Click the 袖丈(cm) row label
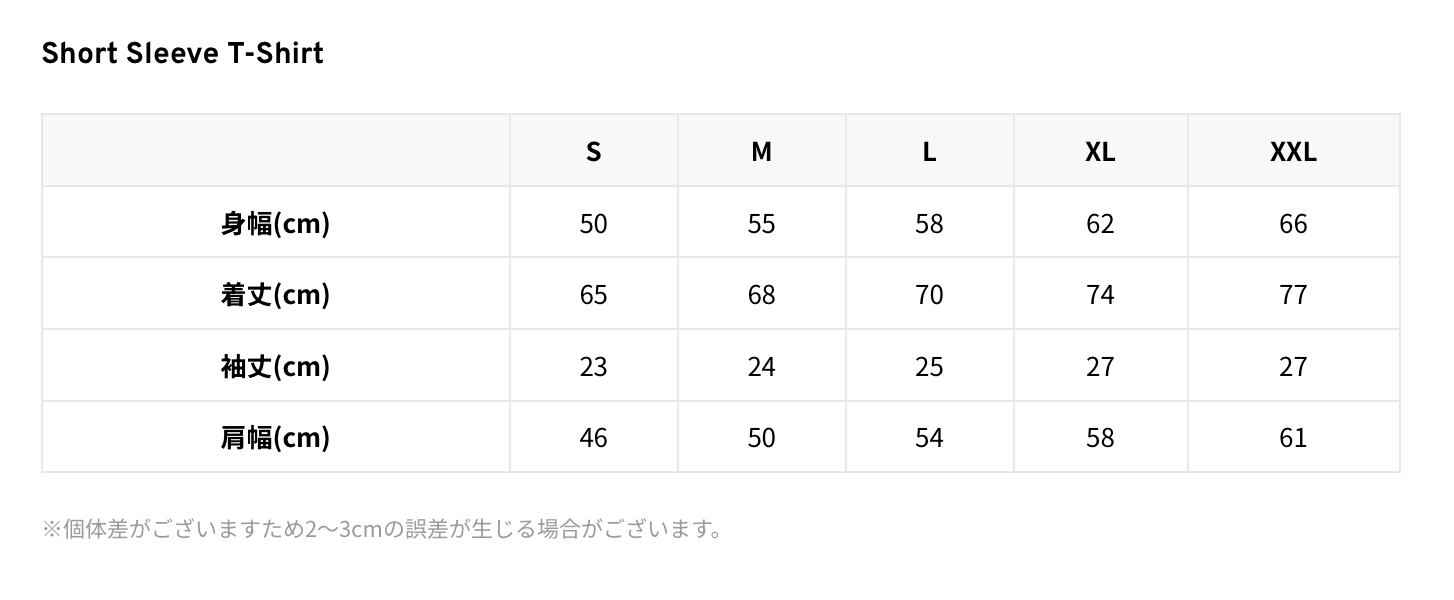 275,366
